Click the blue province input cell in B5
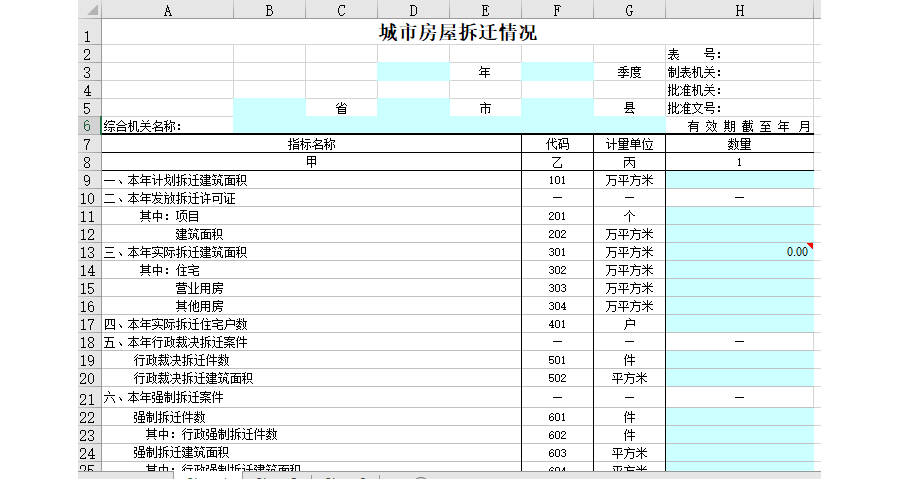The height and width of the screenshot is (479, 900). 269,108
